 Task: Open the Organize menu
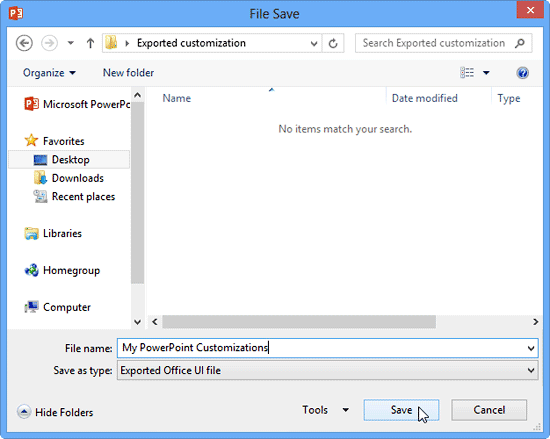(x=49, y=73)
